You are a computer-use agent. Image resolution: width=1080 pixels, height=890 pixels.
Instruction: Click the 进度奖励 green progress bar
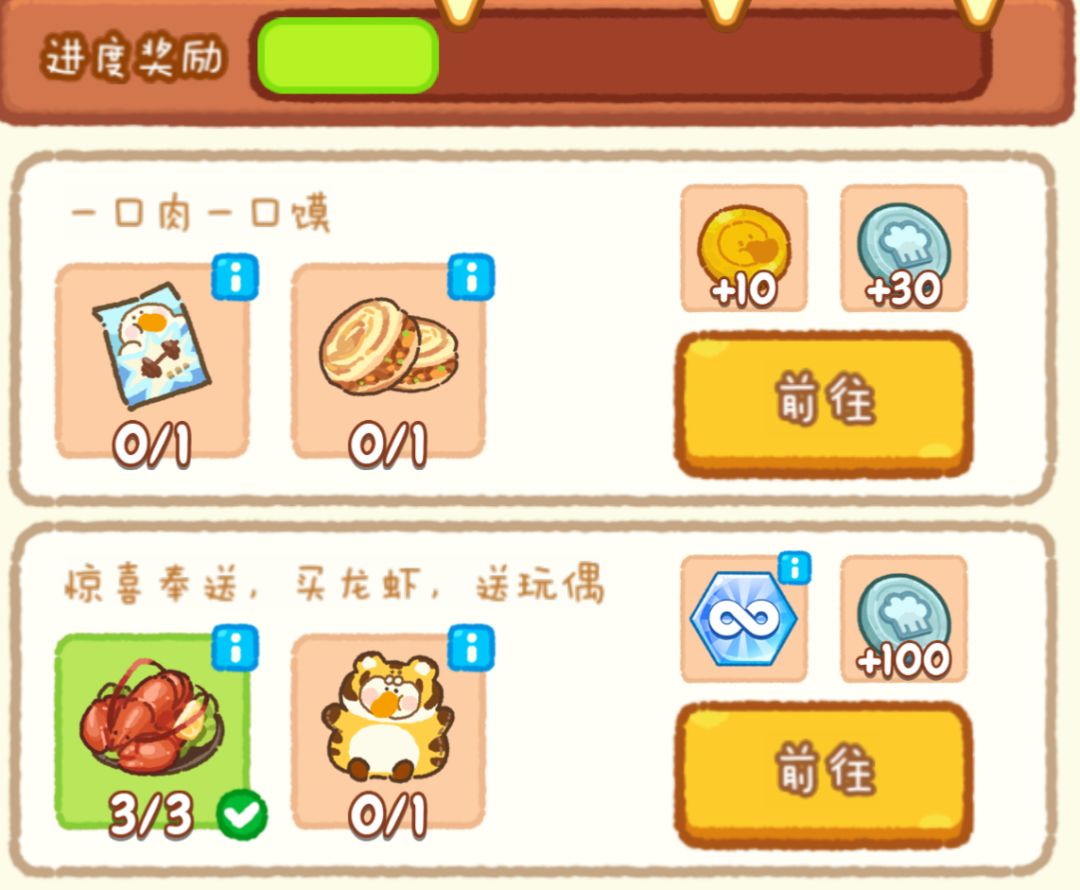[x=348, y=56]
